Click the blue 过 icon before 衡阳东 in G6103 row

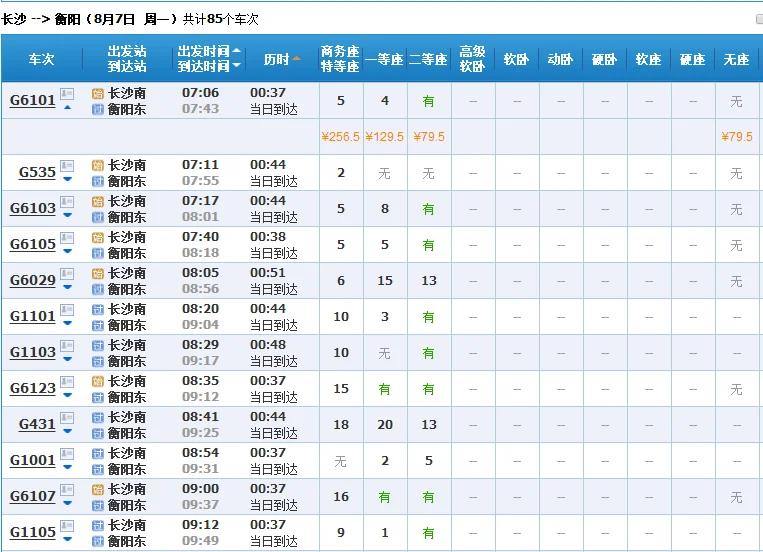[98, 217]
